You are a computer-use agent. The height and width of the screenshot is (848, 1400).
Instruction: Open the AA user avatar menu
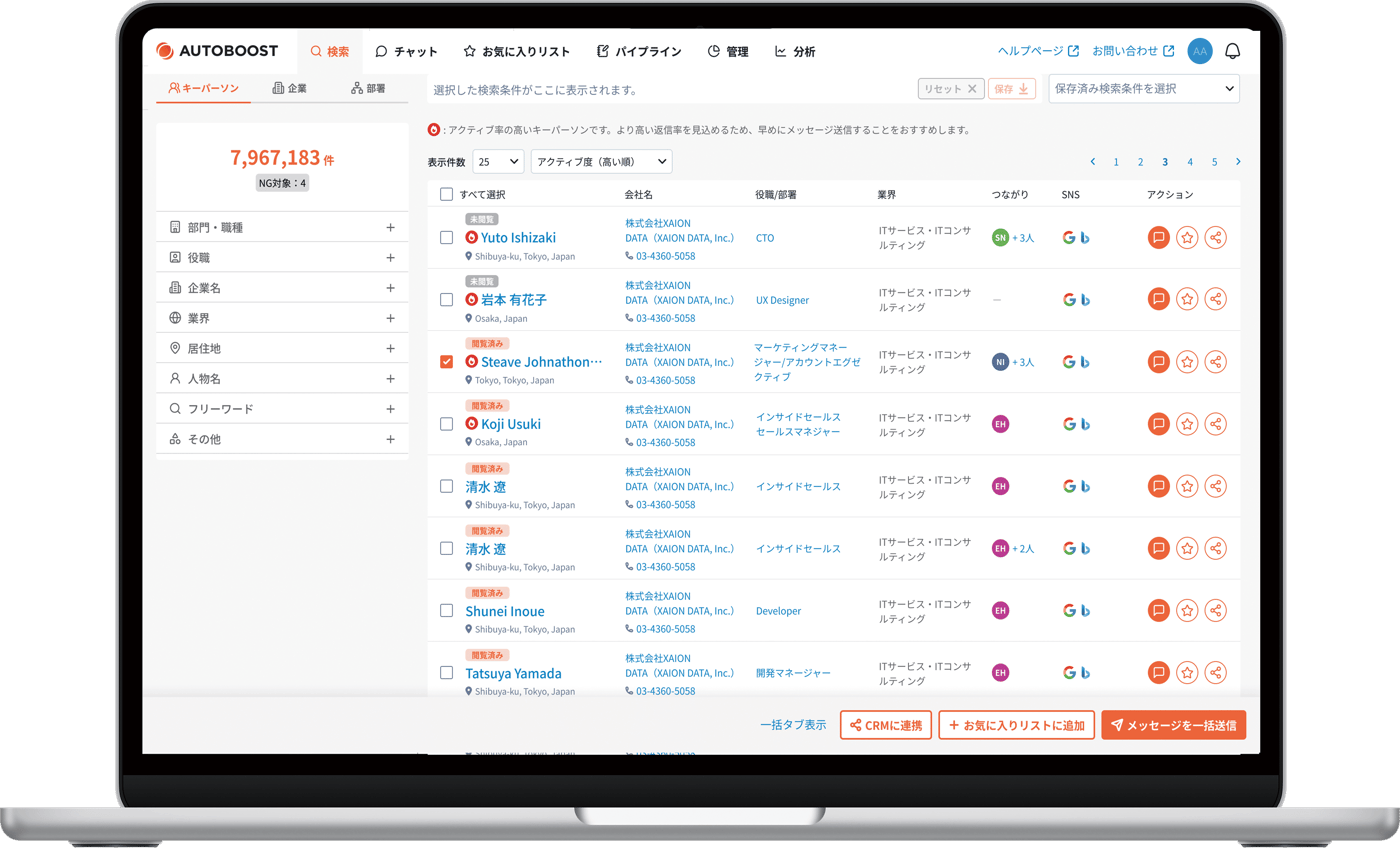click(x=1200, y=51)
